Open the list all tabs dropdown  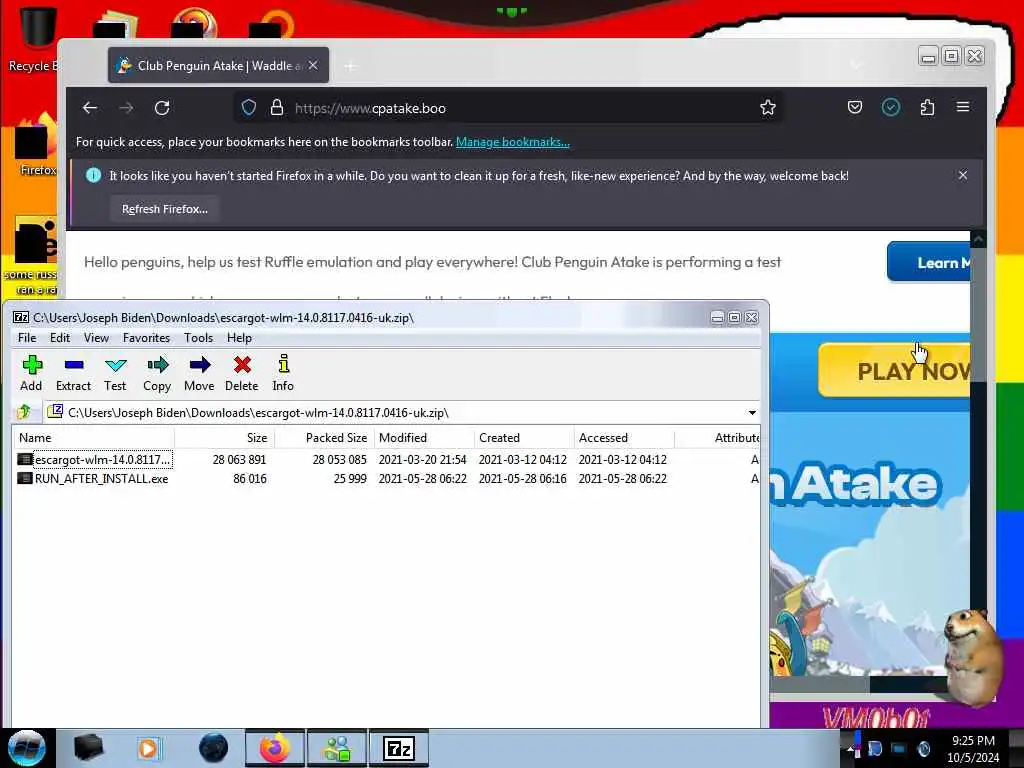tap(856, 65)
